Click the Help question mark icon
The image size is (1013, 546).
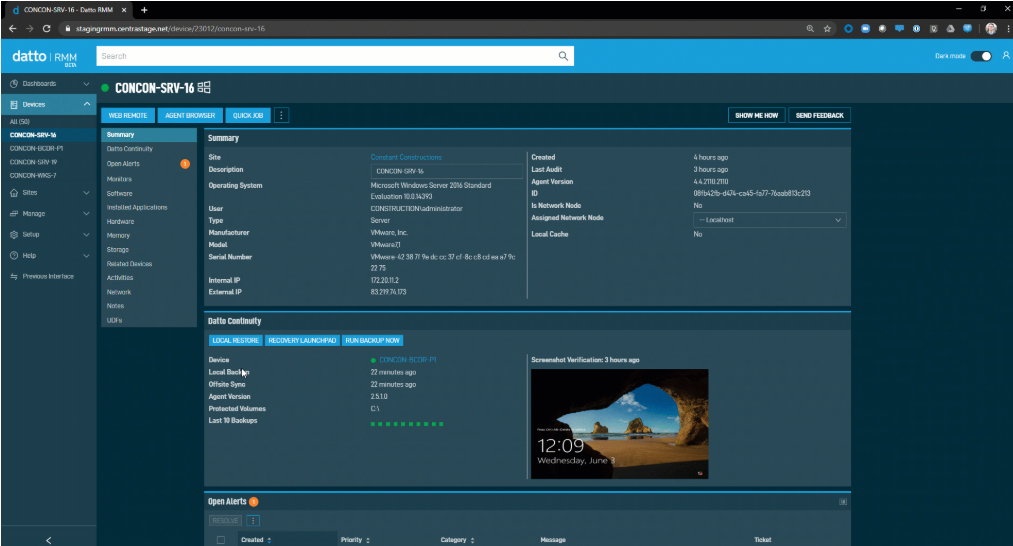(14, 256)
